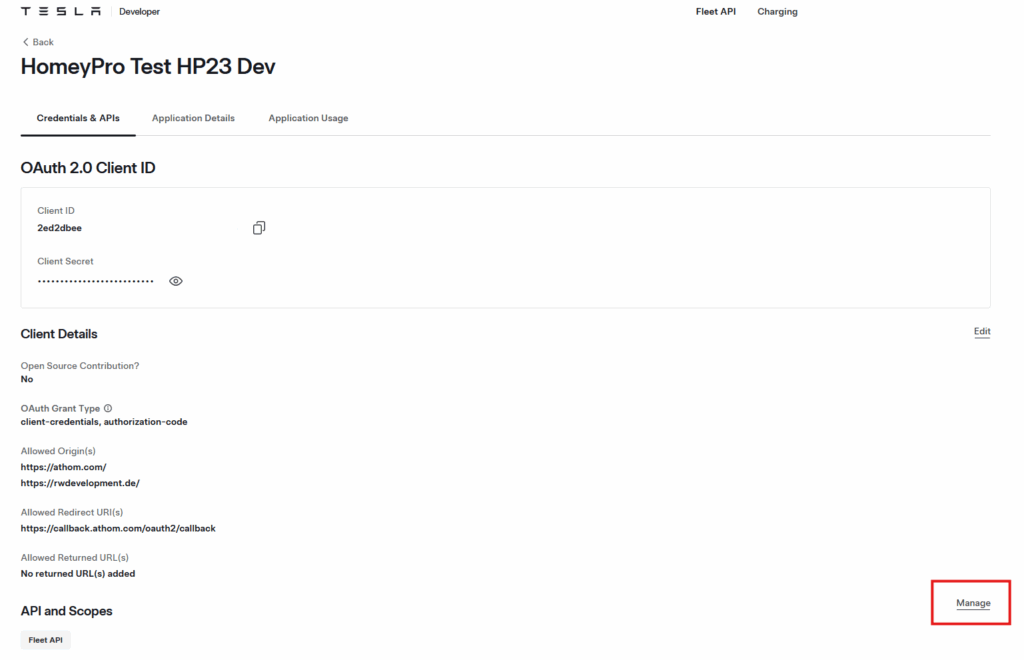Click 'No returned URL(s) added' text
1024x660 pixels.
click(x=78, y=573)
